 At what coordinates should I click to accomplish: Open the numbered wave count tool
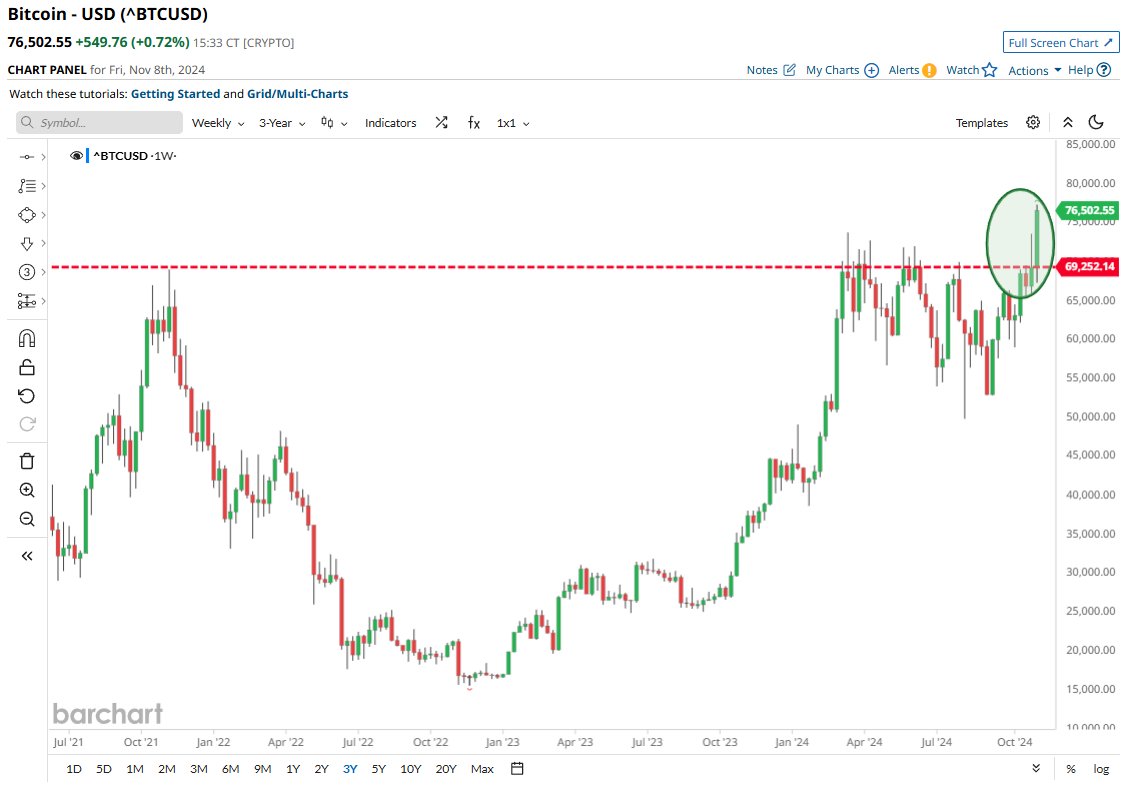[x=27, y=272]
